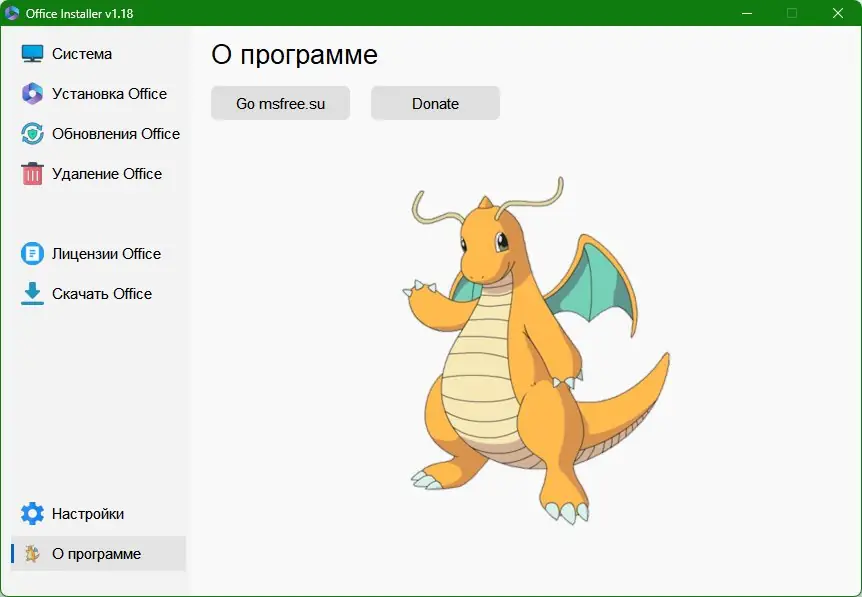The height and width of the screenshot is (597, 862).
Task: Open Удаление Office page
Action: pyautogui.click(x=98, y=174)
